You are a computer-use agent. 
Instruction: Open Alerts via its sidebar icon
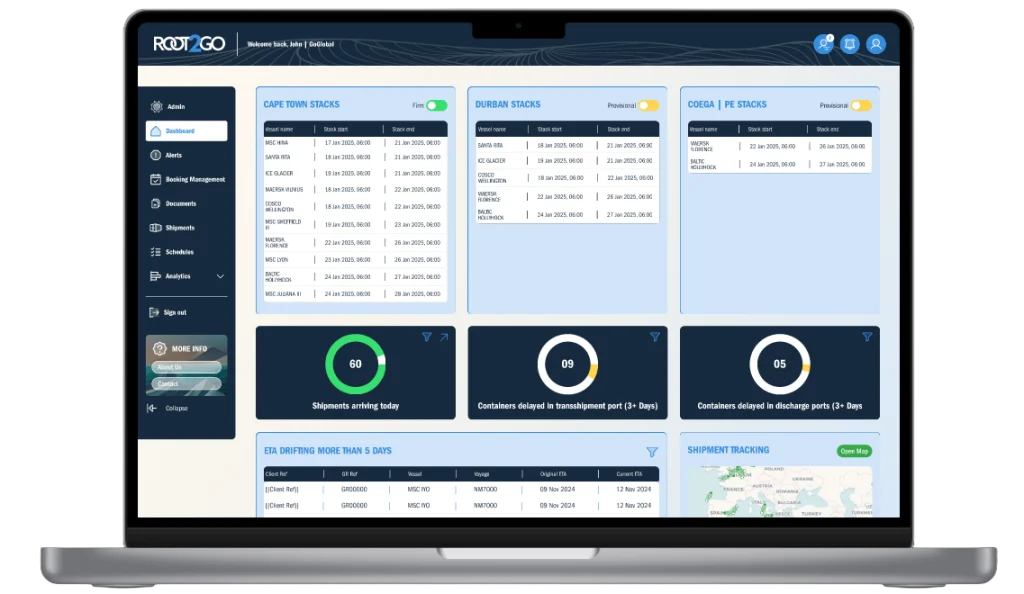click(155, 155)
